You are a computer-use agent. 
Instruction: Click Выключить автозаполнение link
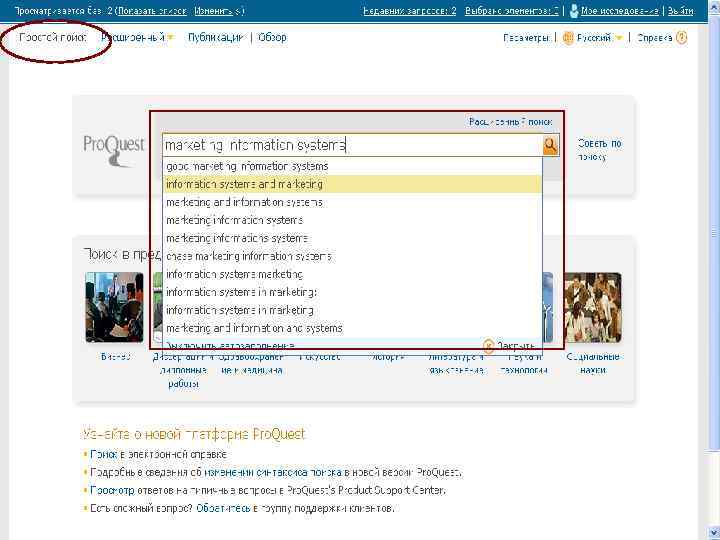click(x=230, y=345)
